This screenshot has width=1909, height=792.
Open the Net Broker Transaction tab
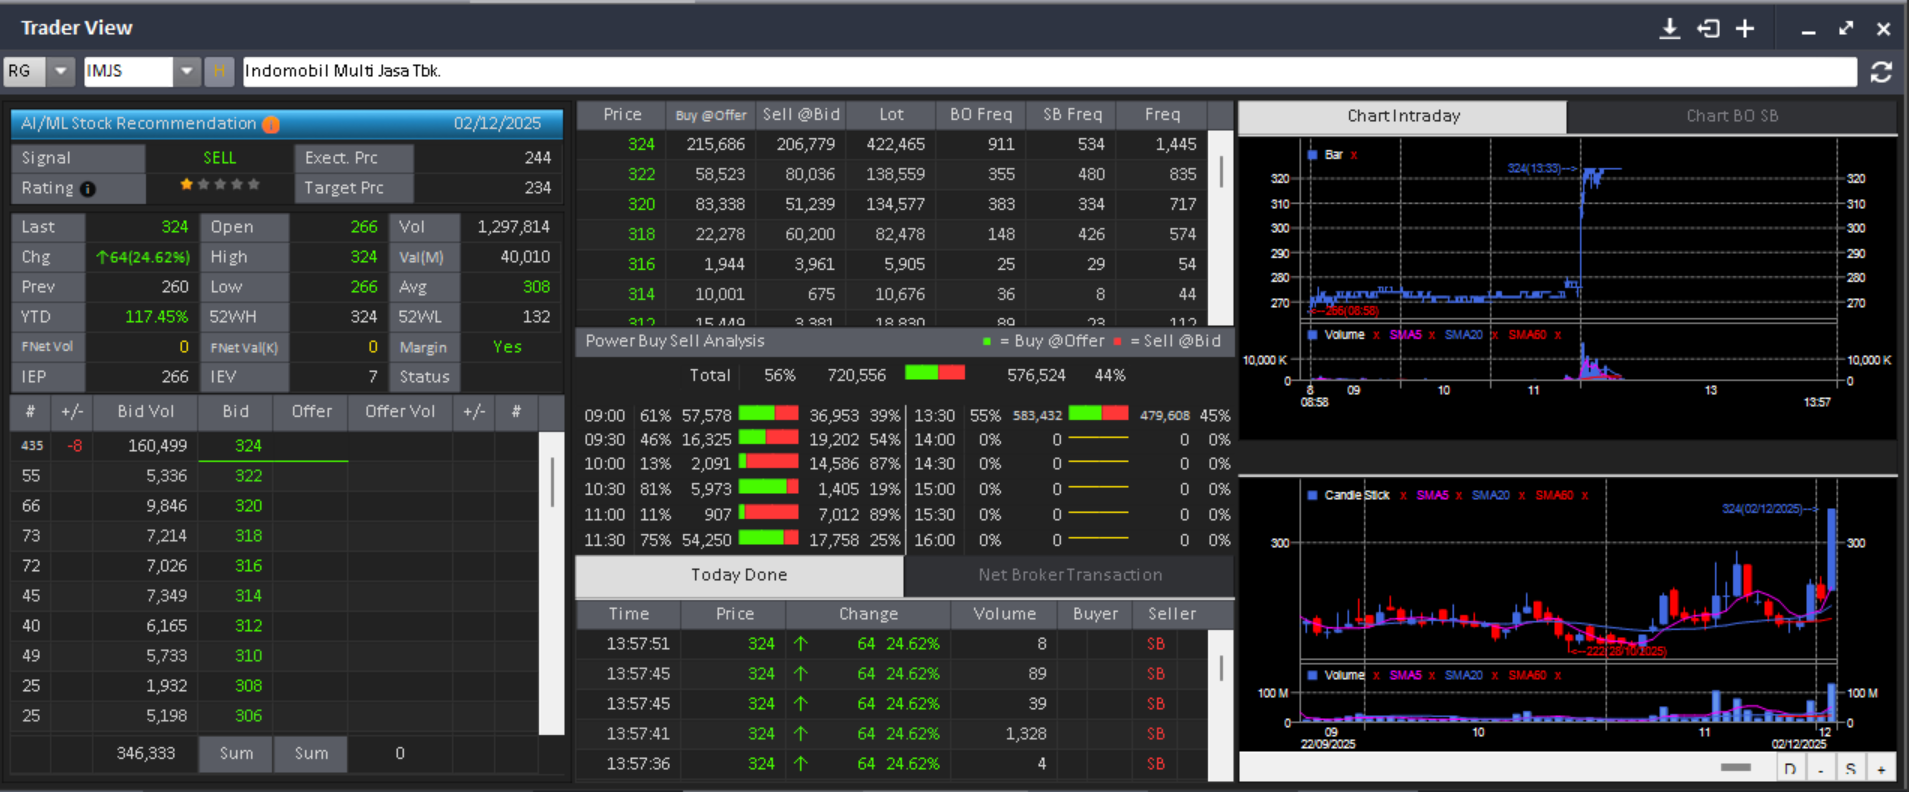pyautogui.click(x=1069, y=575)
